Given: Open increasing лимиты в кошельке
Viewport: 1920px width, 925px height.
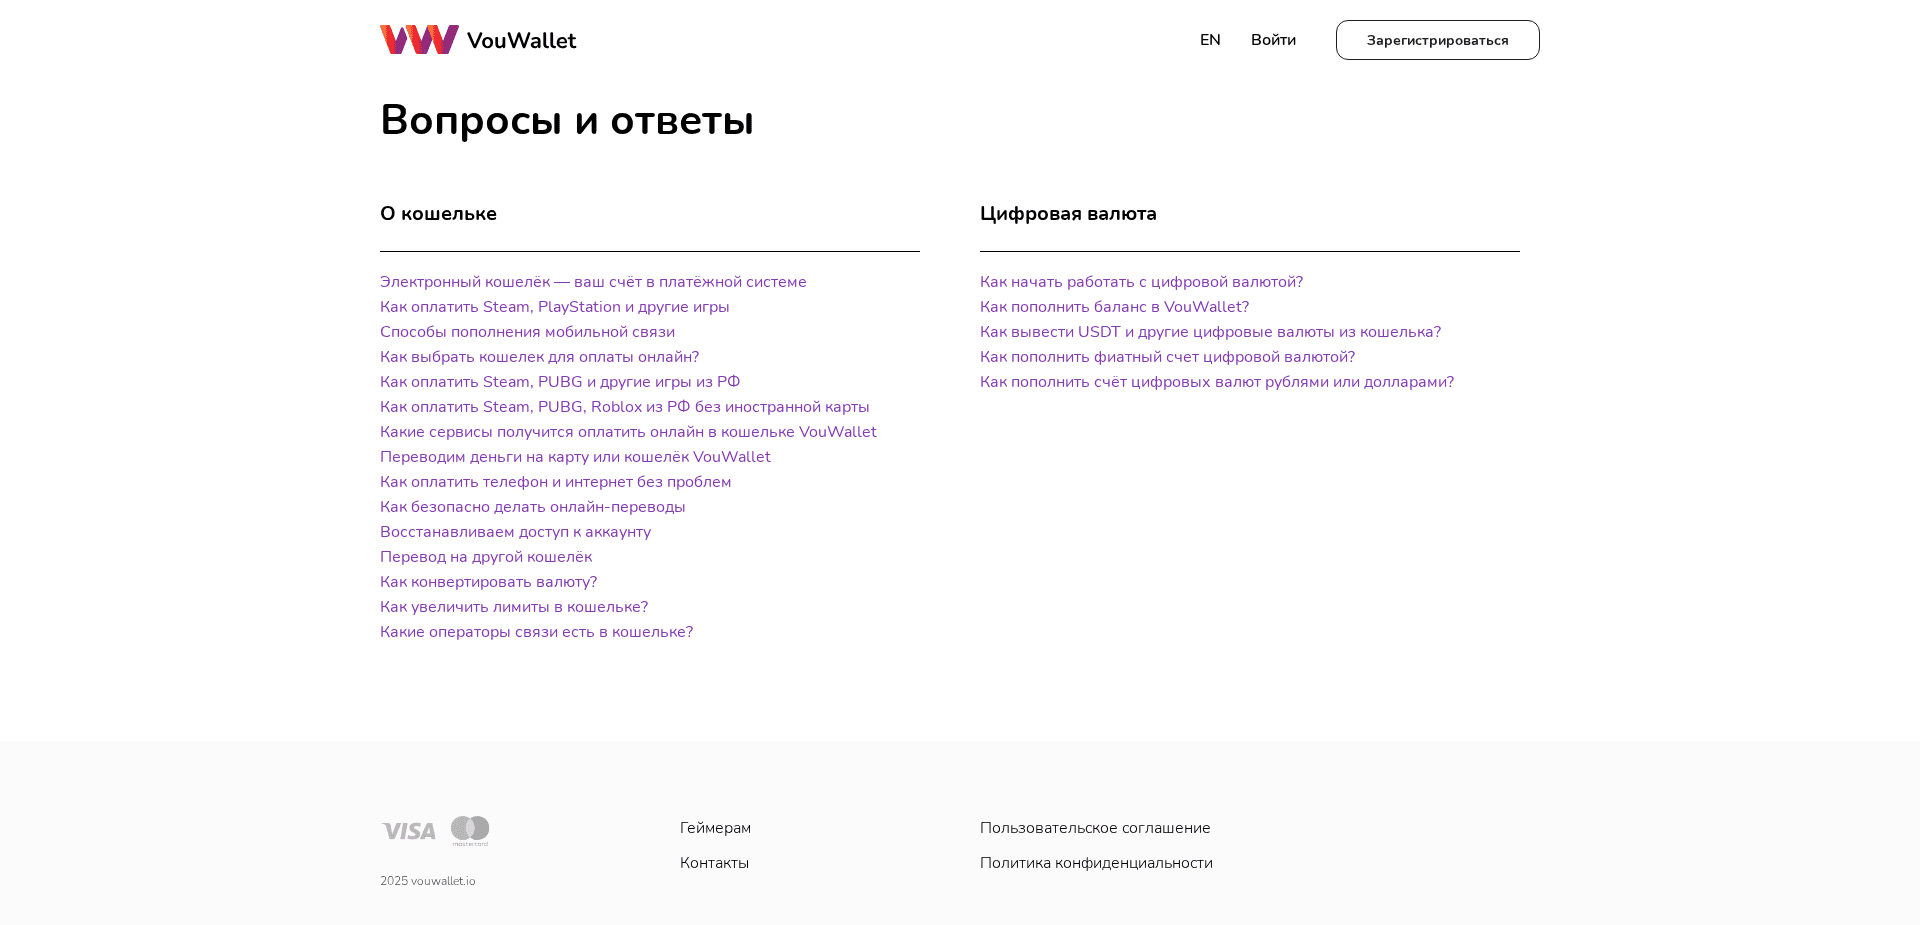Looking at the screenshot, I should pos(513,607).
